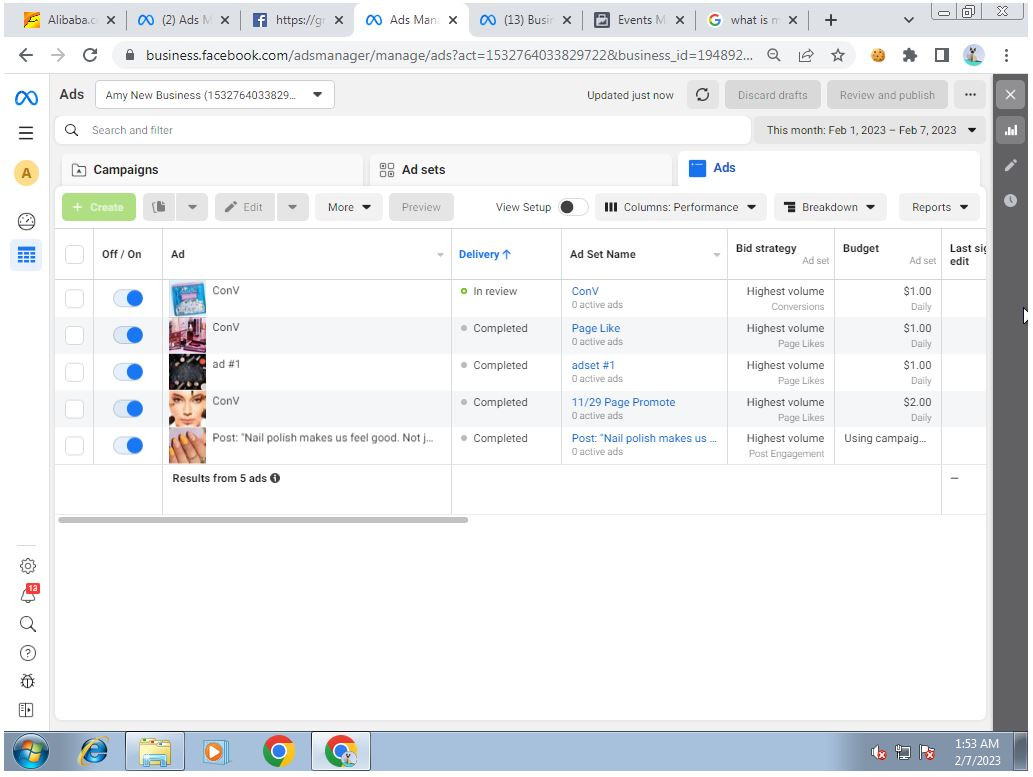Click the nail polish post ad thumbnail

click(187, 446)
